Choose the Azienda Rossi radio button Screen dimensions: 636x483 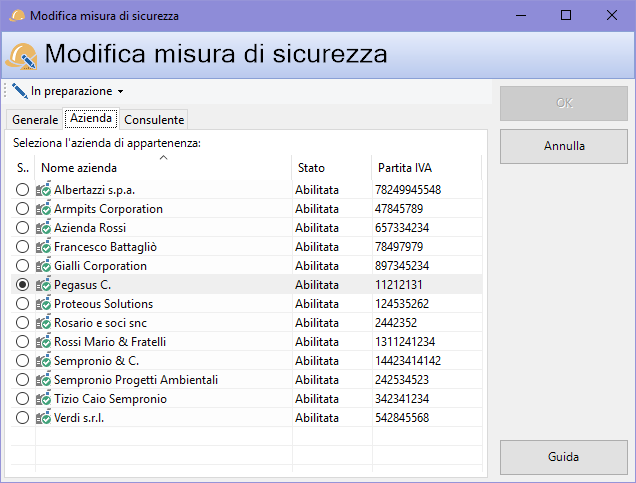(22, 228)
